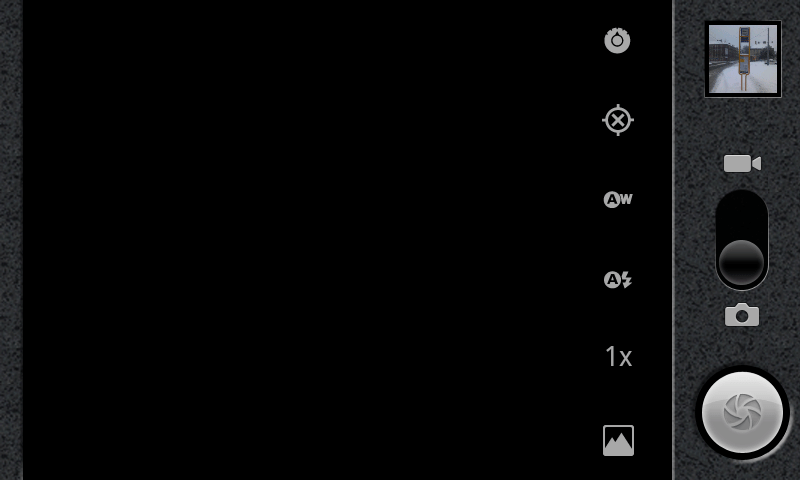Image resolution: width=800 pixels, height=480 pixels.
Task: Expand flash choices via A-lightning icon
Action: 618,280
